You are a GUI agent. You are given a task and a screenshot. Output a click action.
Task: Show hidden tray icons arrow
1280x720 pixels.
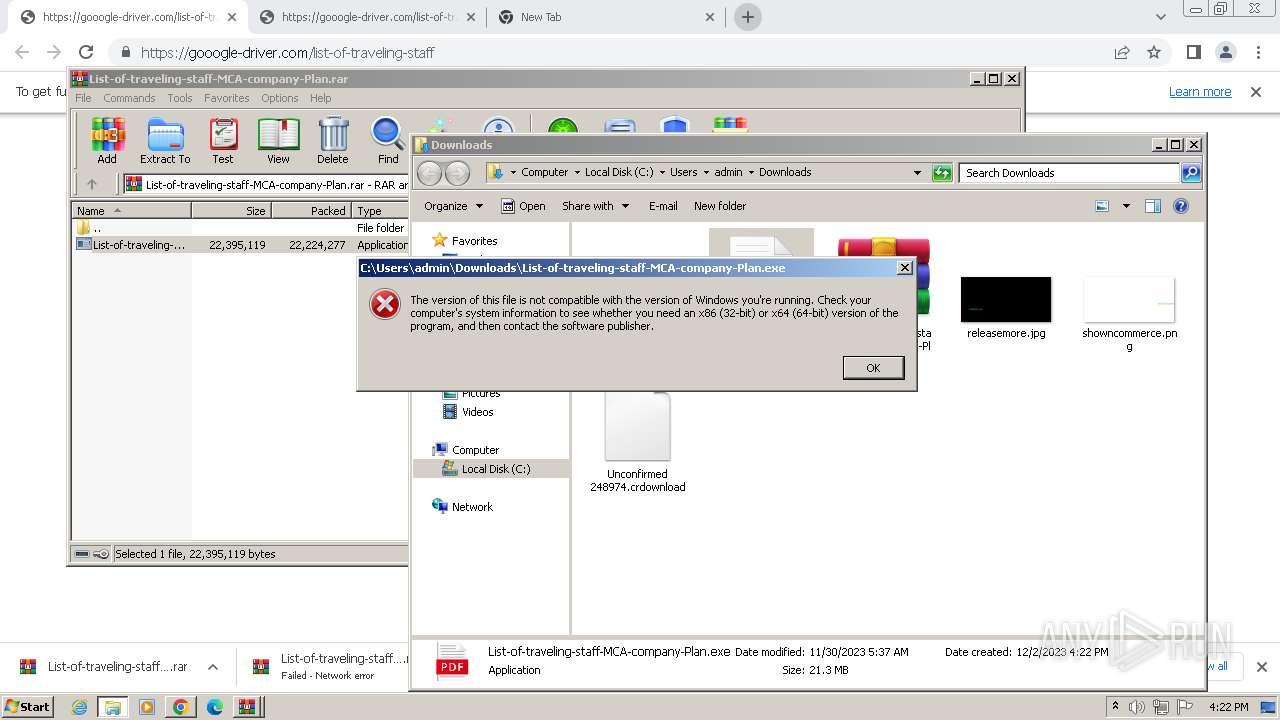point(1116,707)
